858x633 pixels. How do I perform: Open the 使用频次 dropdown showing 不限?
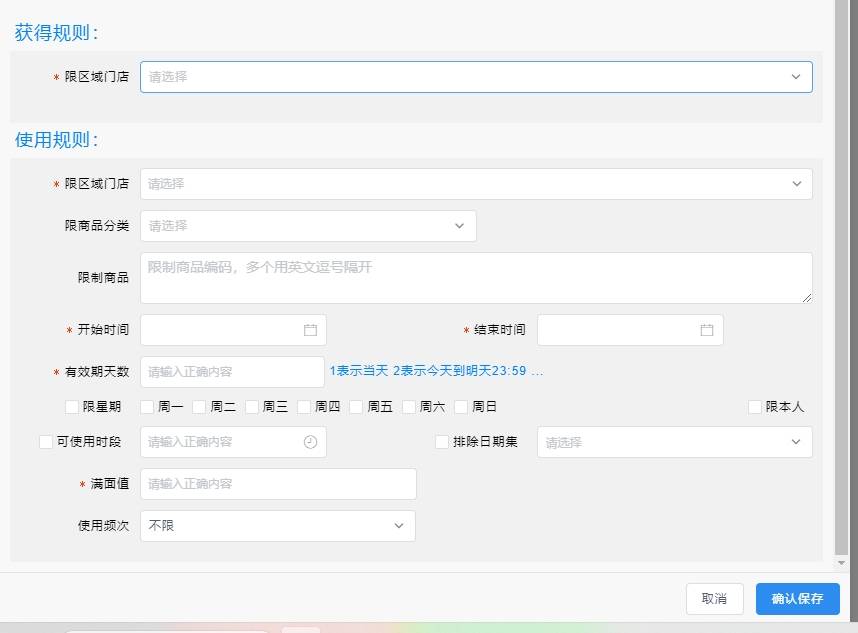click(x=278, y=526)
